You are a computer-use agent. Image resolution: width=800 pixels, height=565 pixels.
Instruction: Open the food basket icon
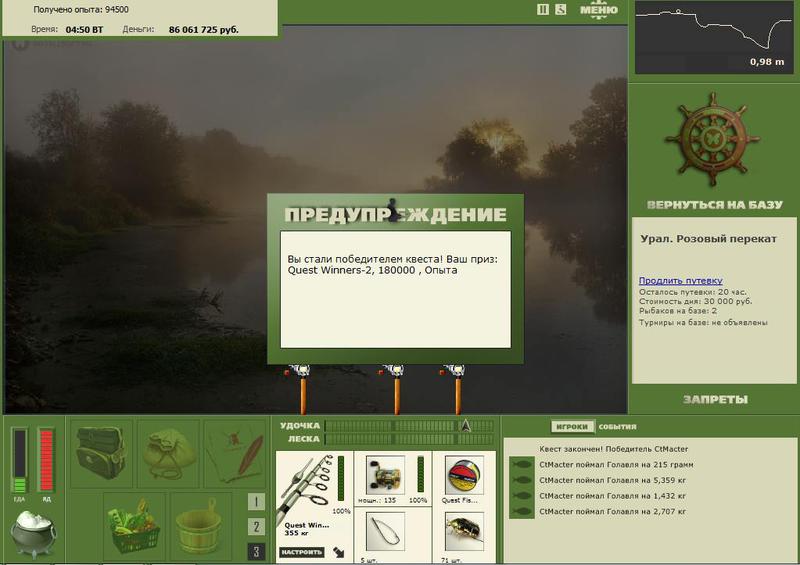point(134,526)
